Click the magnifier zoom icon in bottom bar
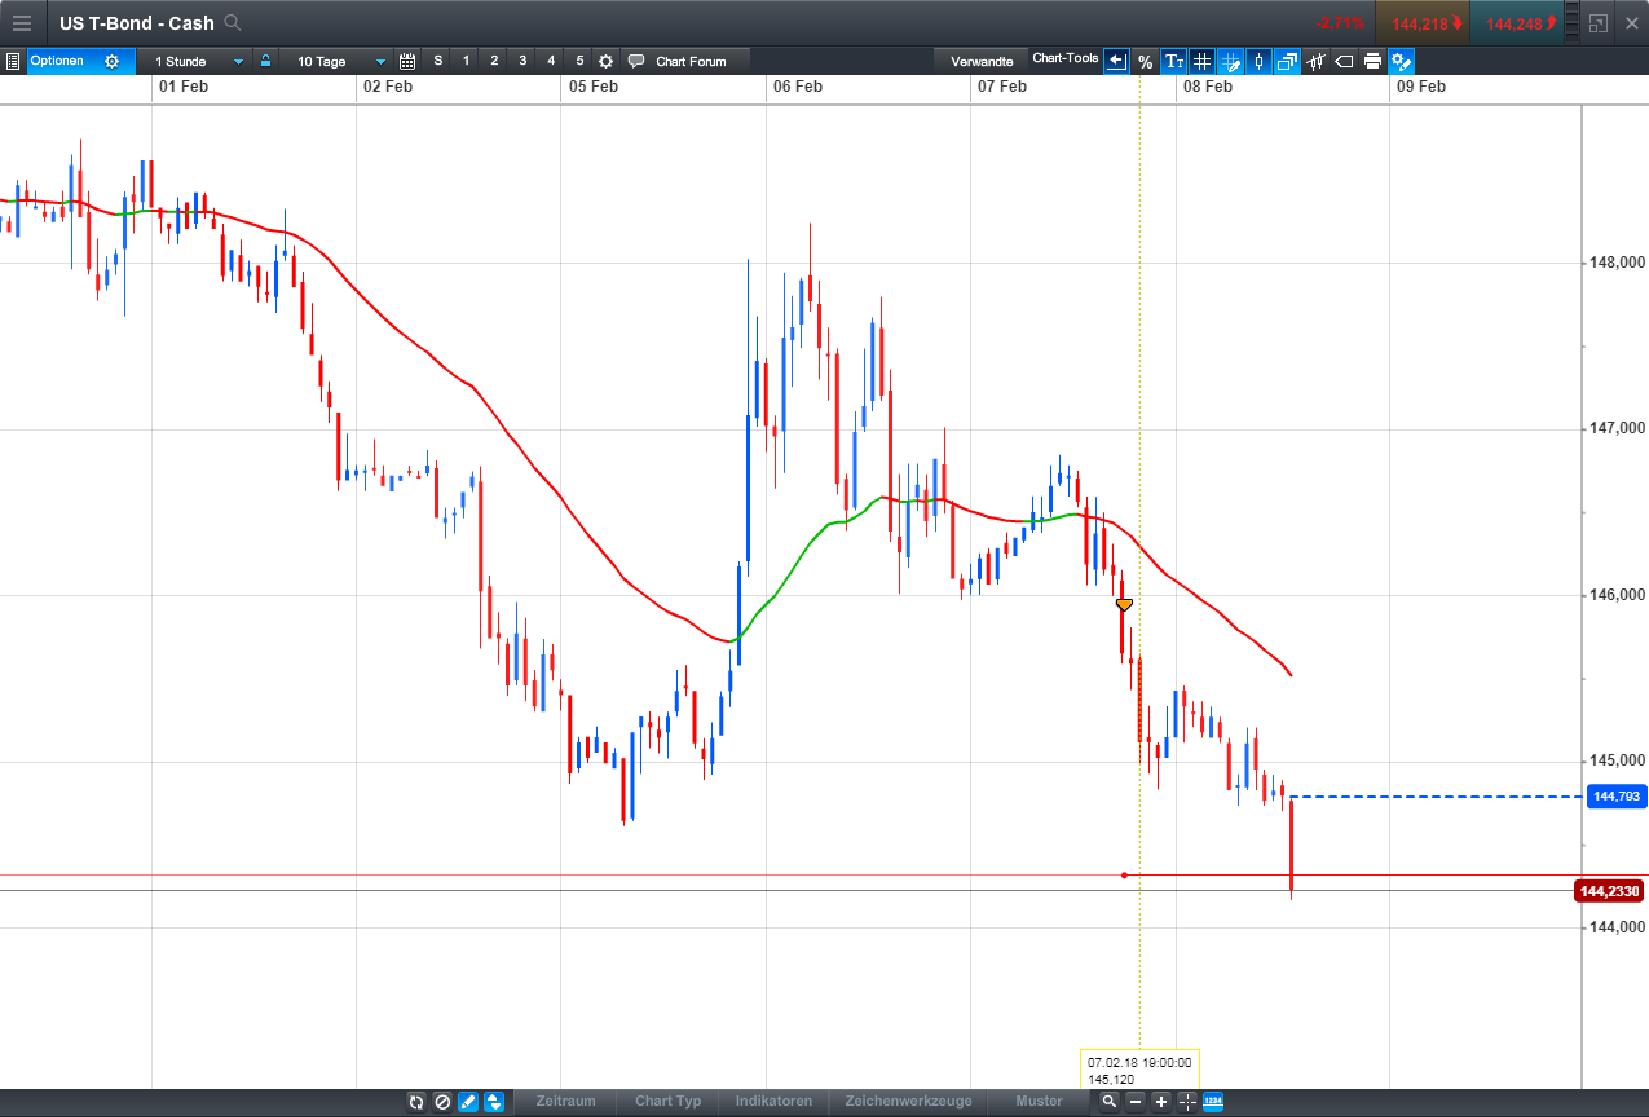The width and height of the screenshot is (1649, 1117). (x=1110, y=1101)
